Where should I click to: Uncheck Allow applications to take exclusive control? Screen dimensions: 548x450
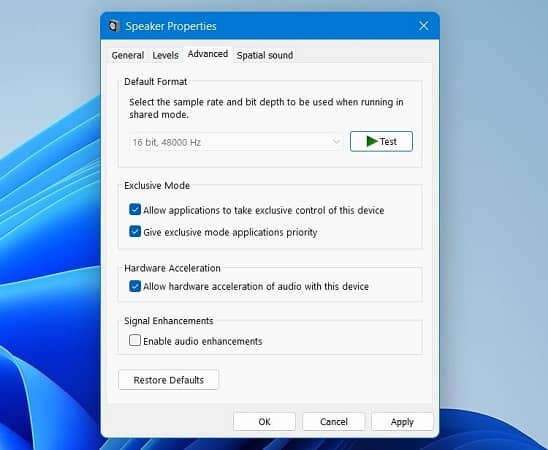click(x=135, y=210)
